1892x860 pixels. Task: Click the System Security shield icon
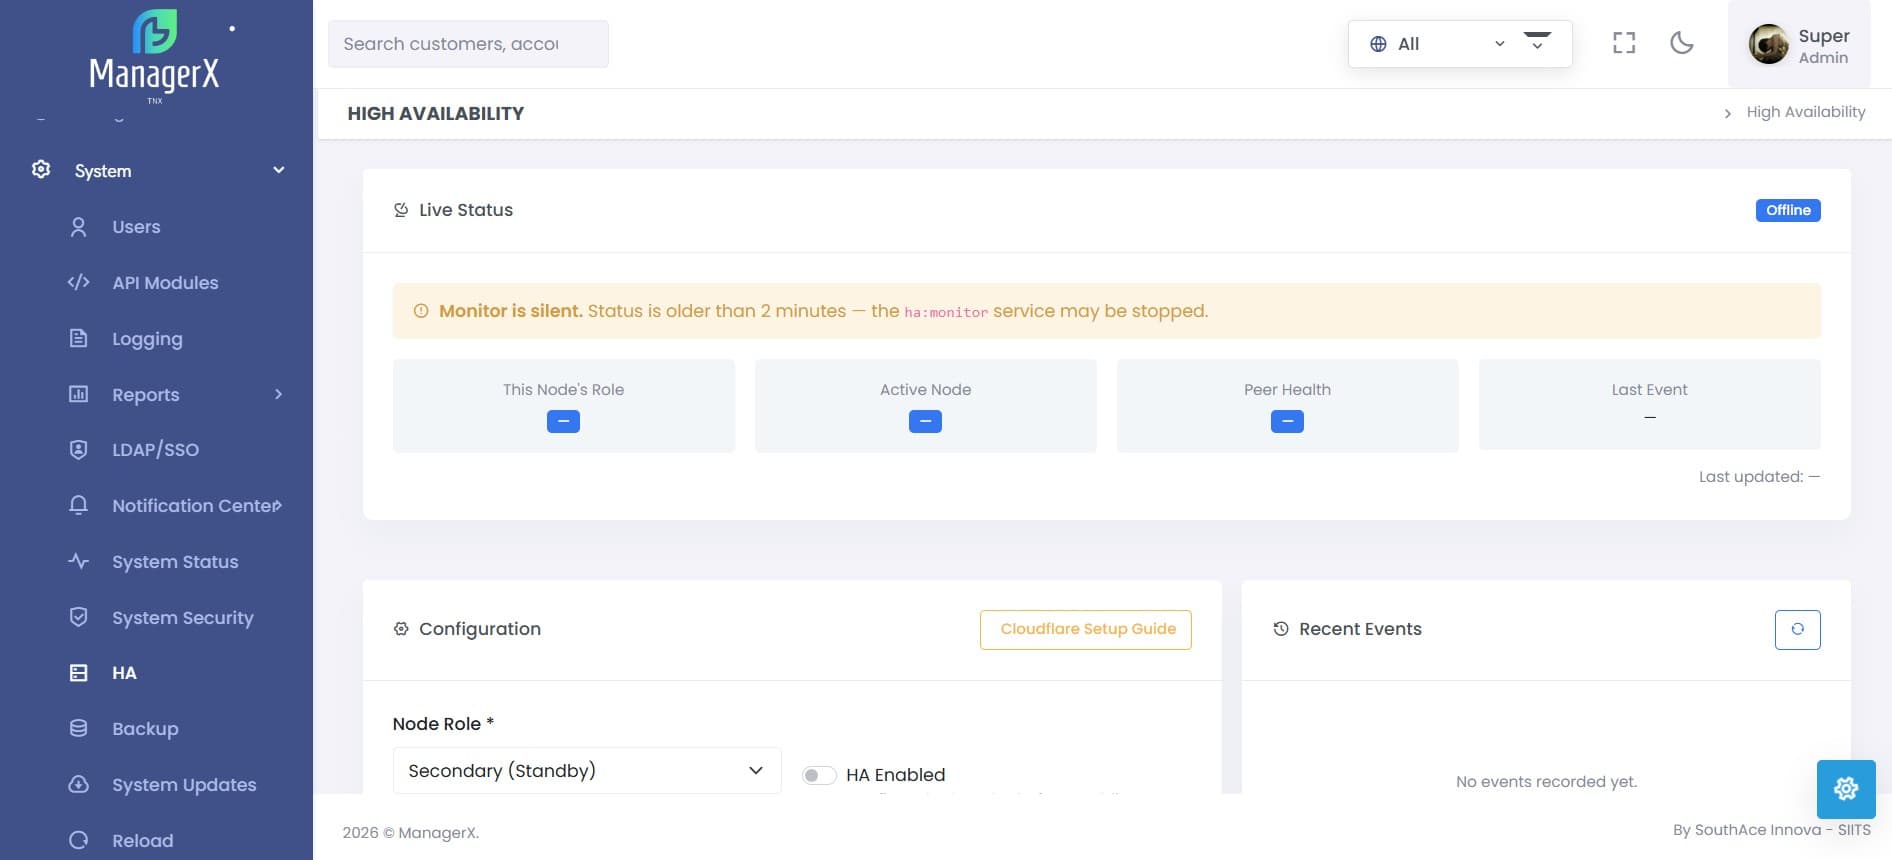click(78, 617)
